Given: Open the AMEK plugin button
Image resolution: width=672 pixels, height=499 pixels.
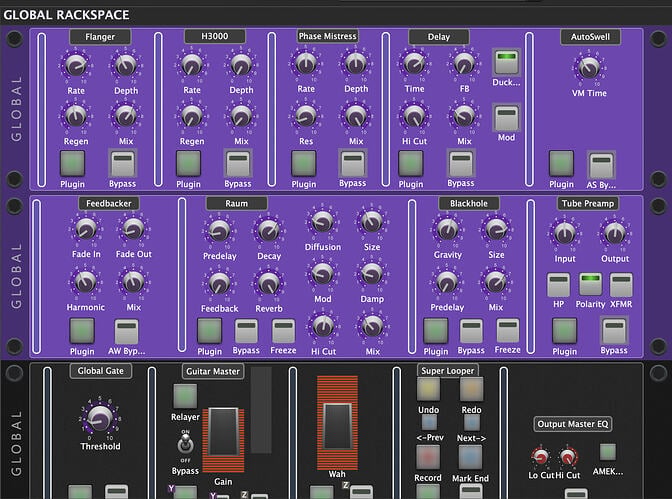Looking at the screenshot, I should coord(608,452).
